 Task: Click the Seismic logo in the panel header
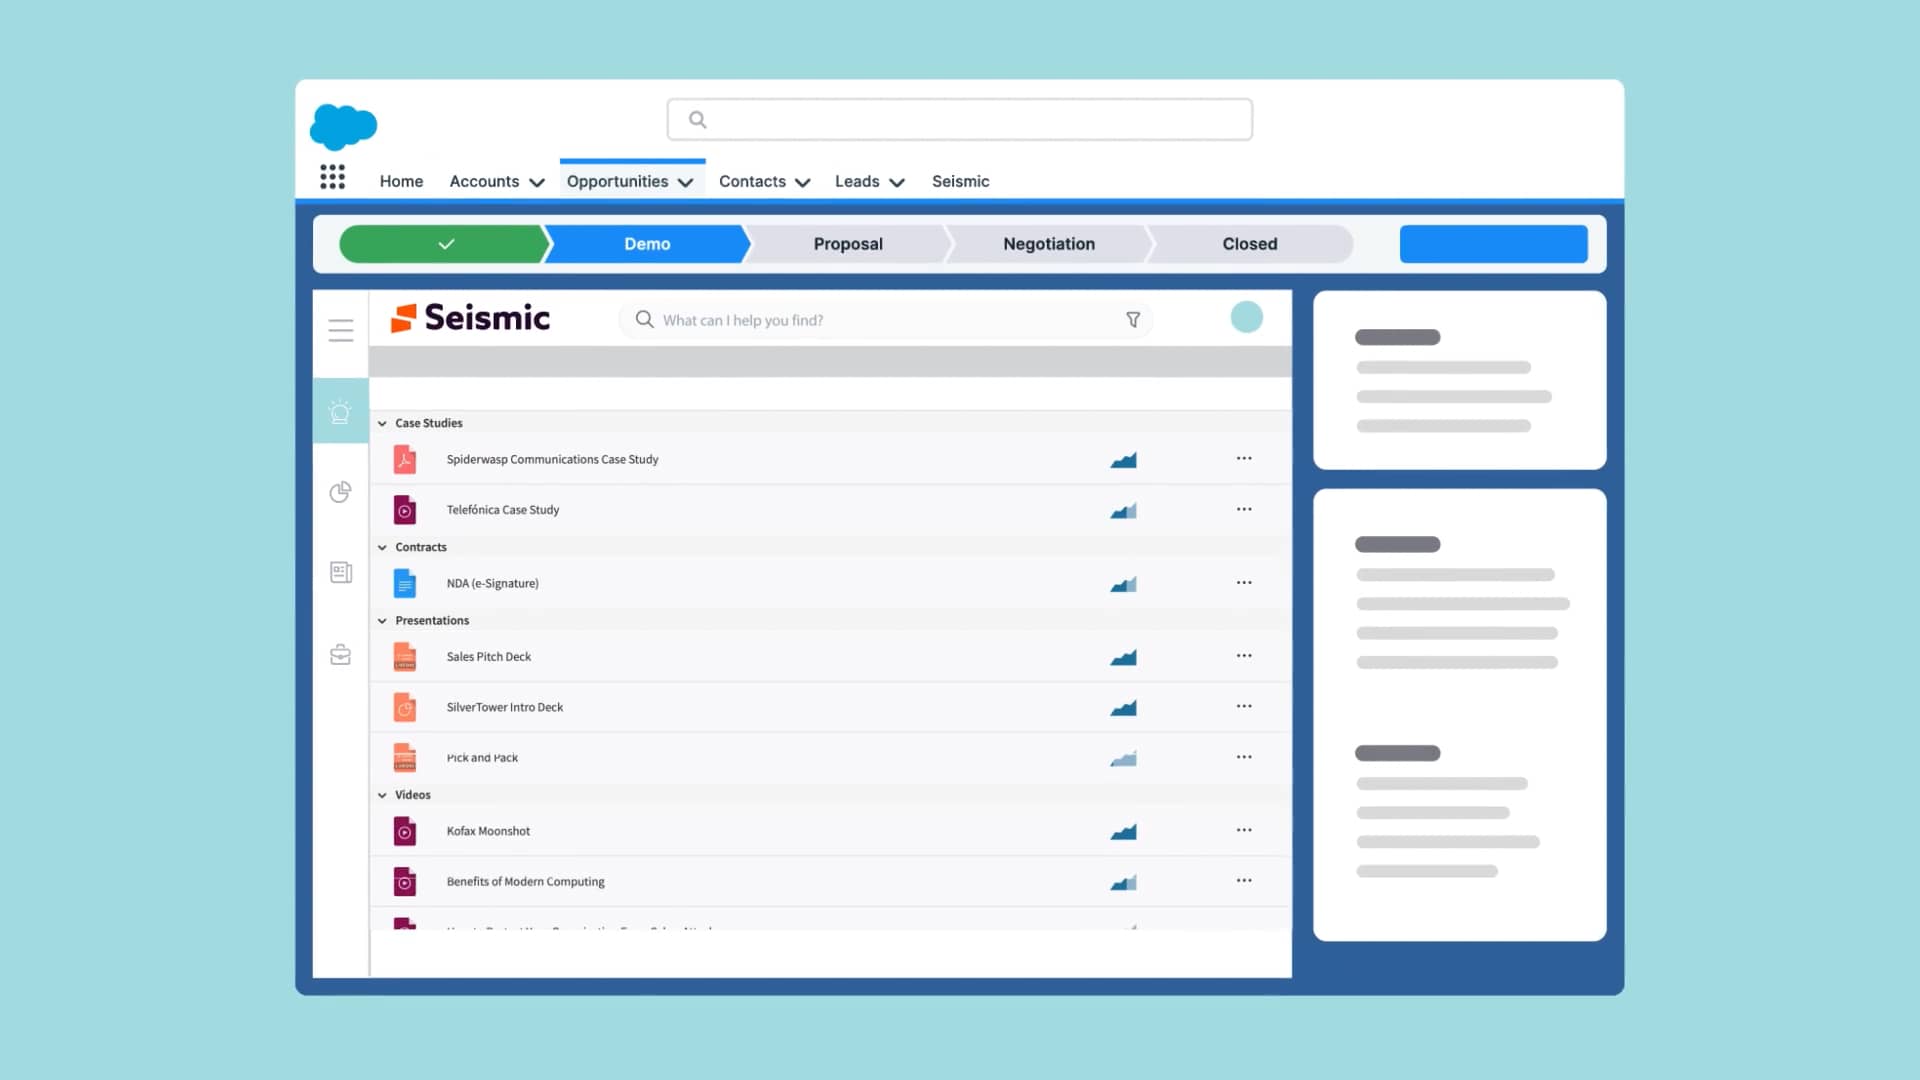point(471,317)
